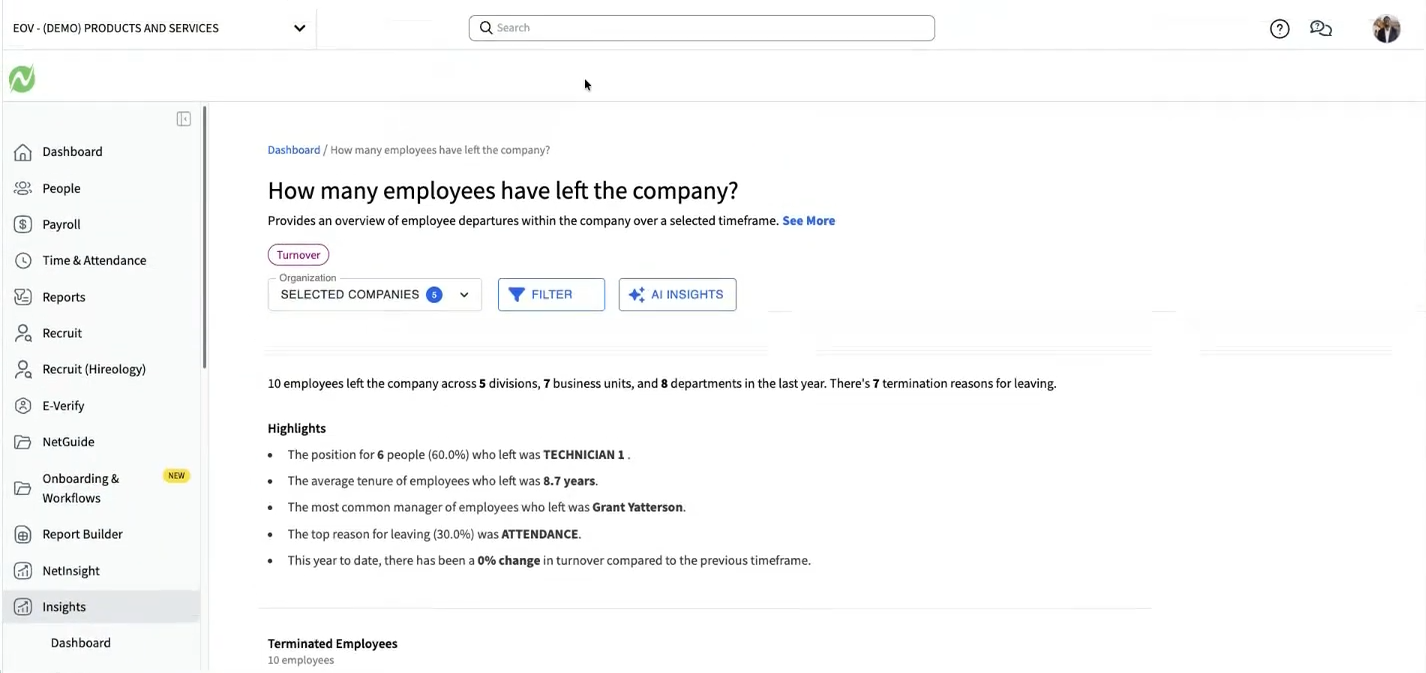Click the AI INSIGHTS button
Image resolution: width=1426 pixels, height=673 pixels.
click(677, 294)
